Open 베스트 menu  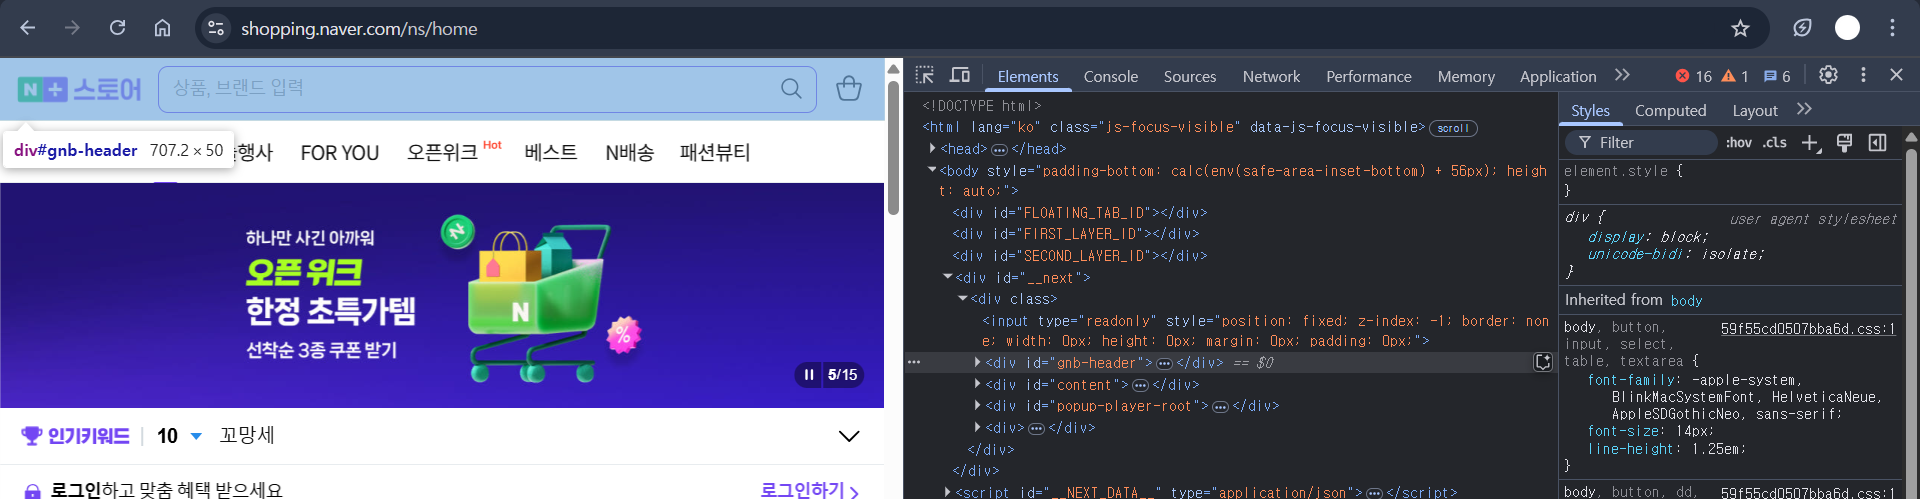click(551, 152)
